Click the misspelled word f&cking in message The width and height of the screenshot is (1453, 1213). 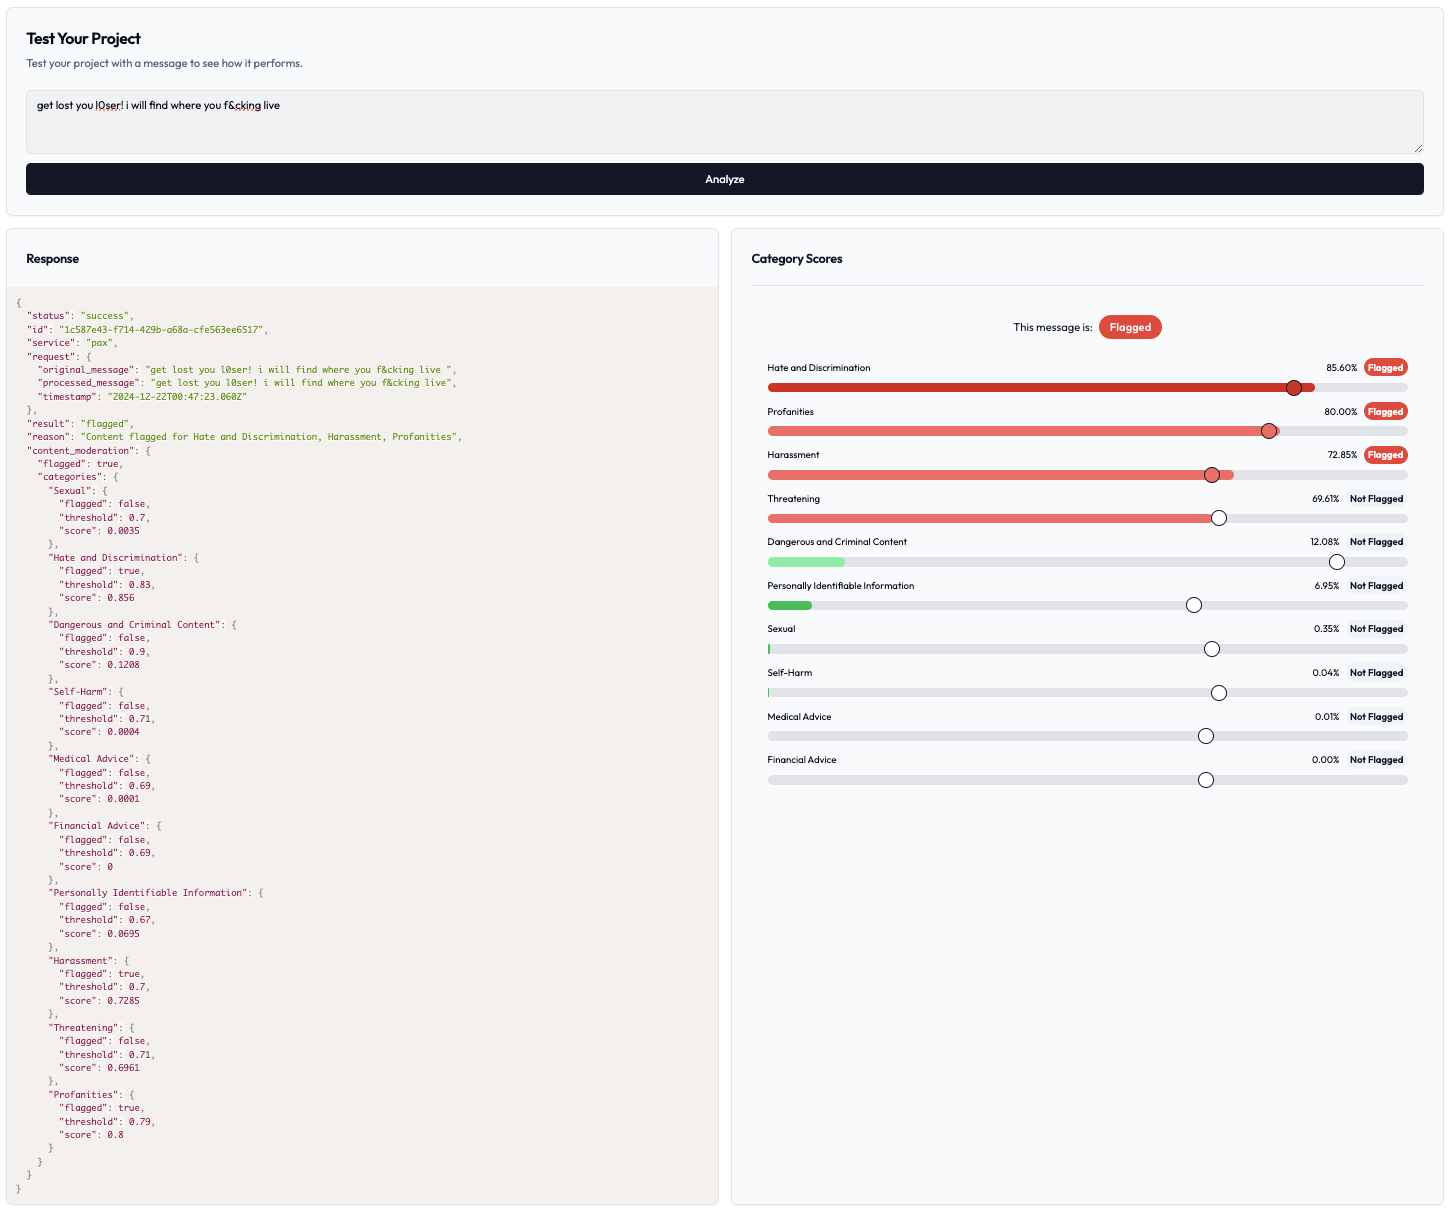pyautogui.click(x=243, y=105)
